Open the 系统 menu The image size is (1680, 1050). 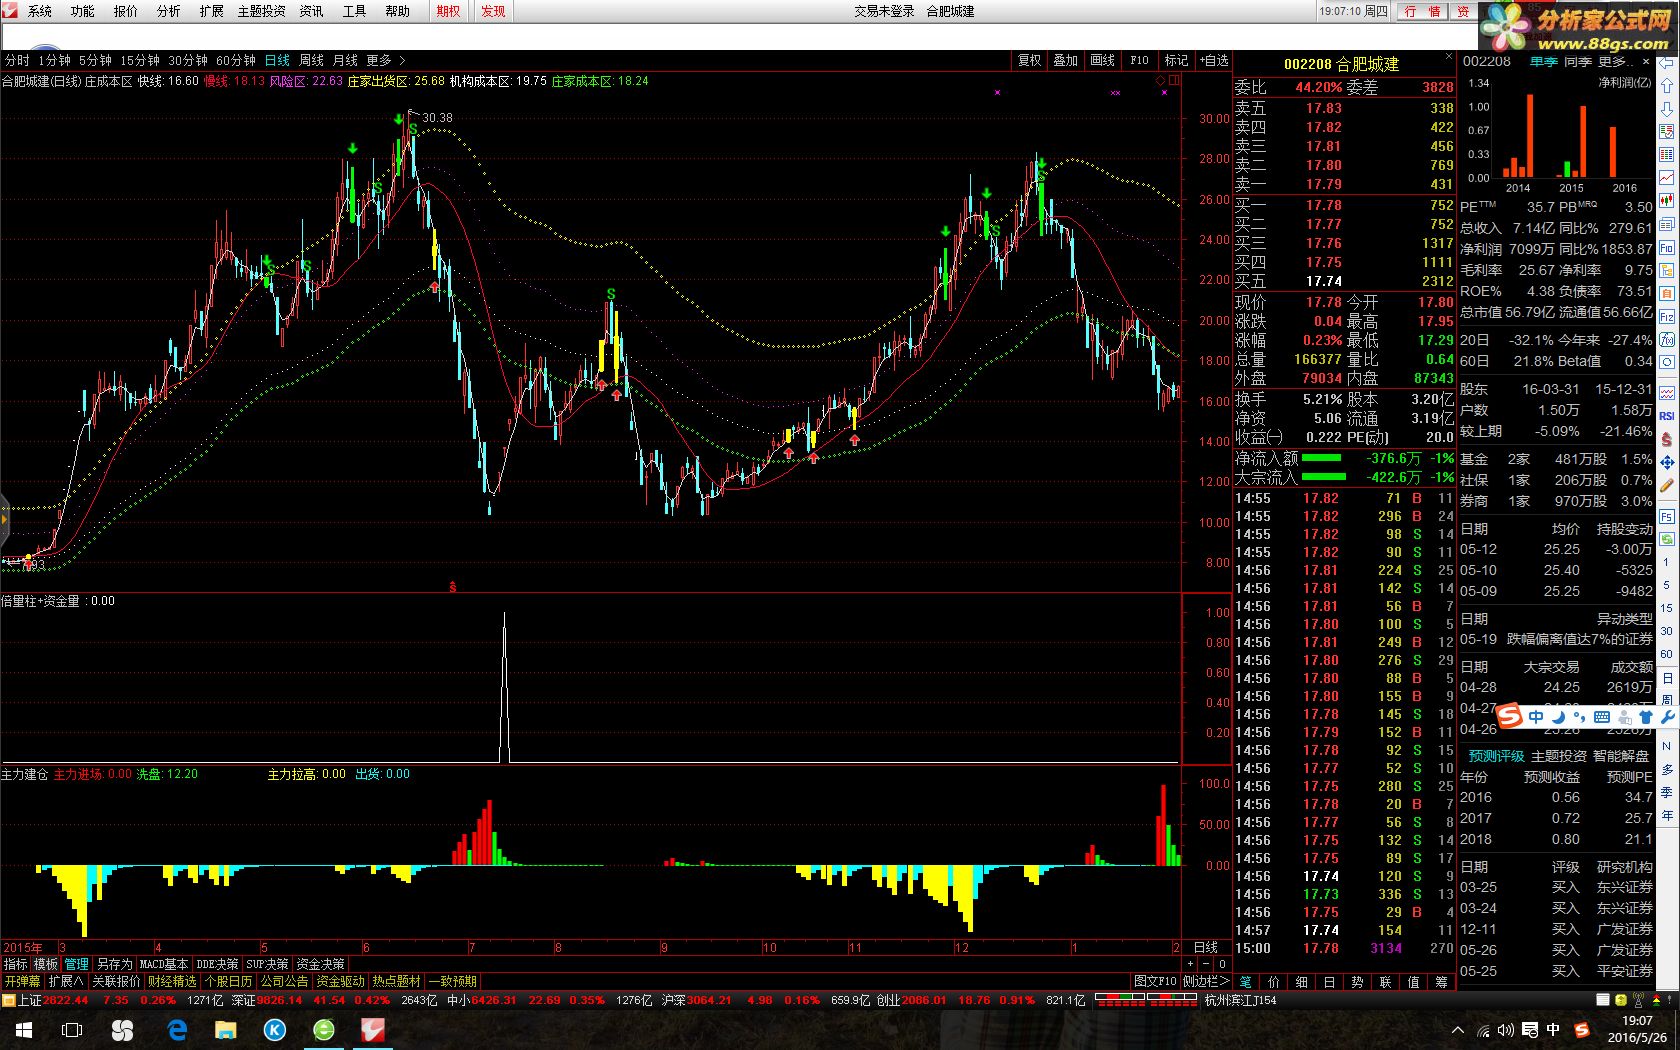tap(40, 11)
